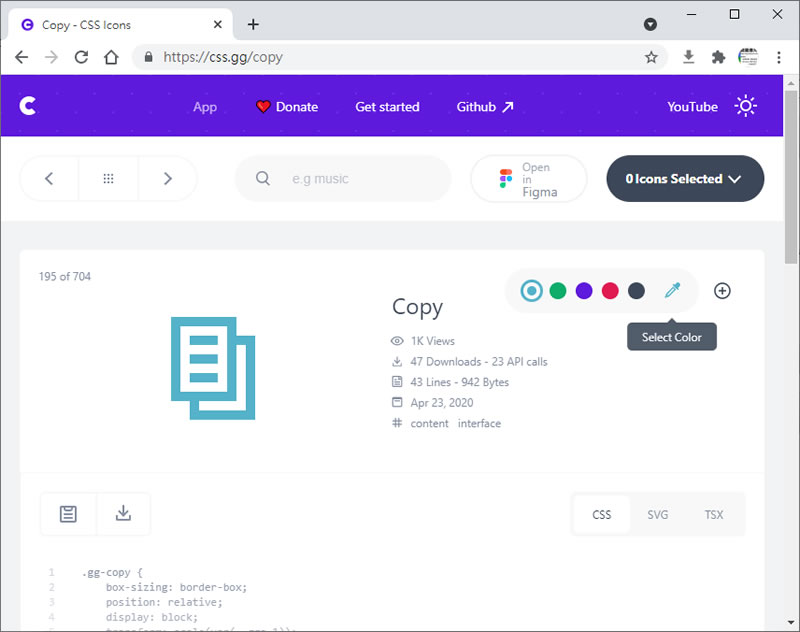The width and height of the screenshot is (800, 632).
Task: Click the site lock security icon
Action: 148,57
